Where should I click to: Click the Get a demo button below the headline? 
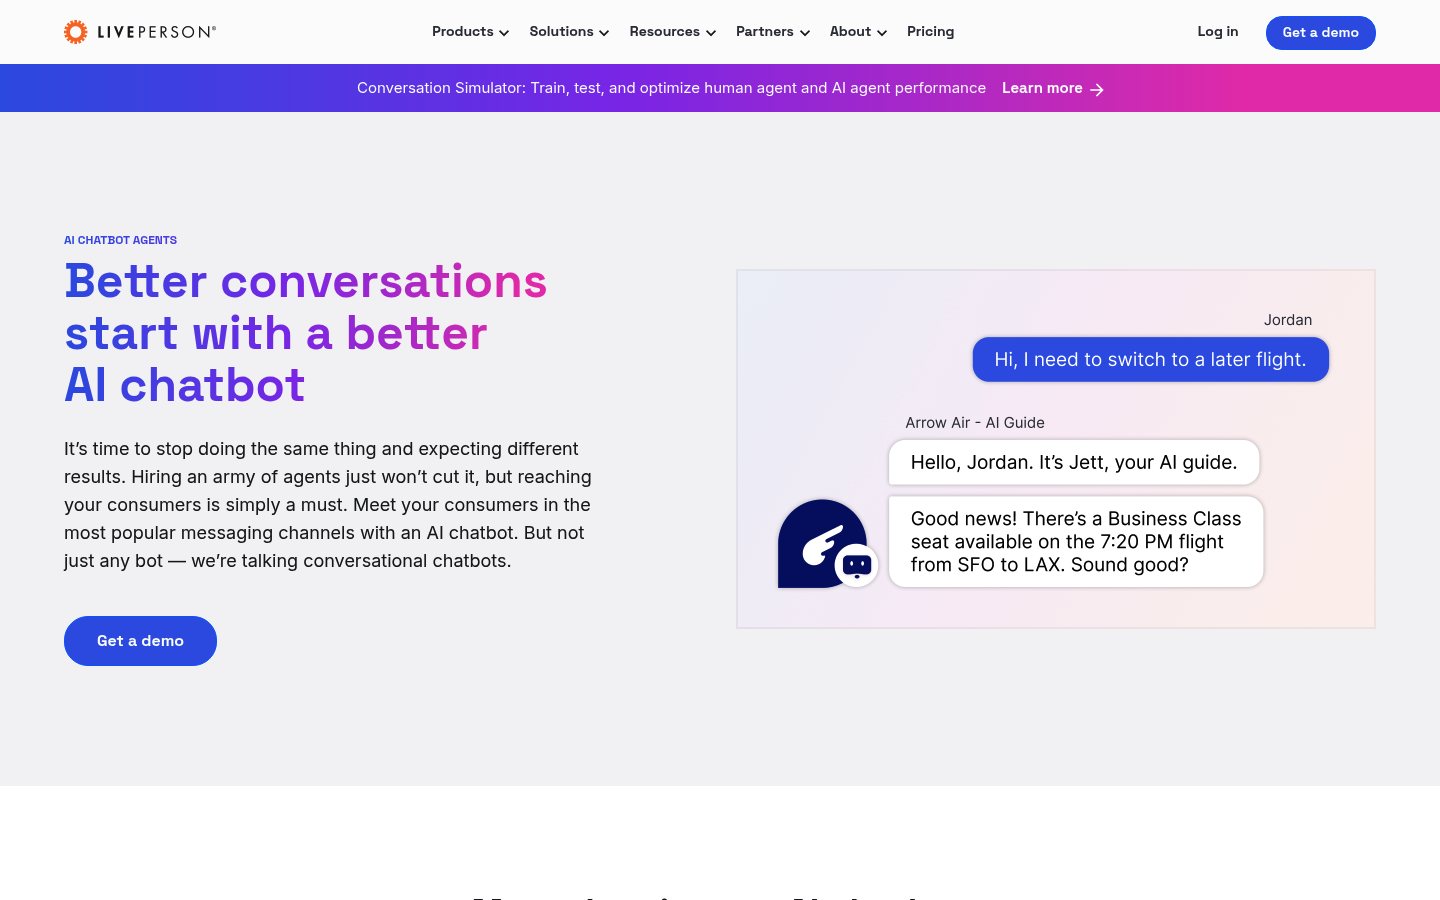pyautogui.click(x=140, y=640)
